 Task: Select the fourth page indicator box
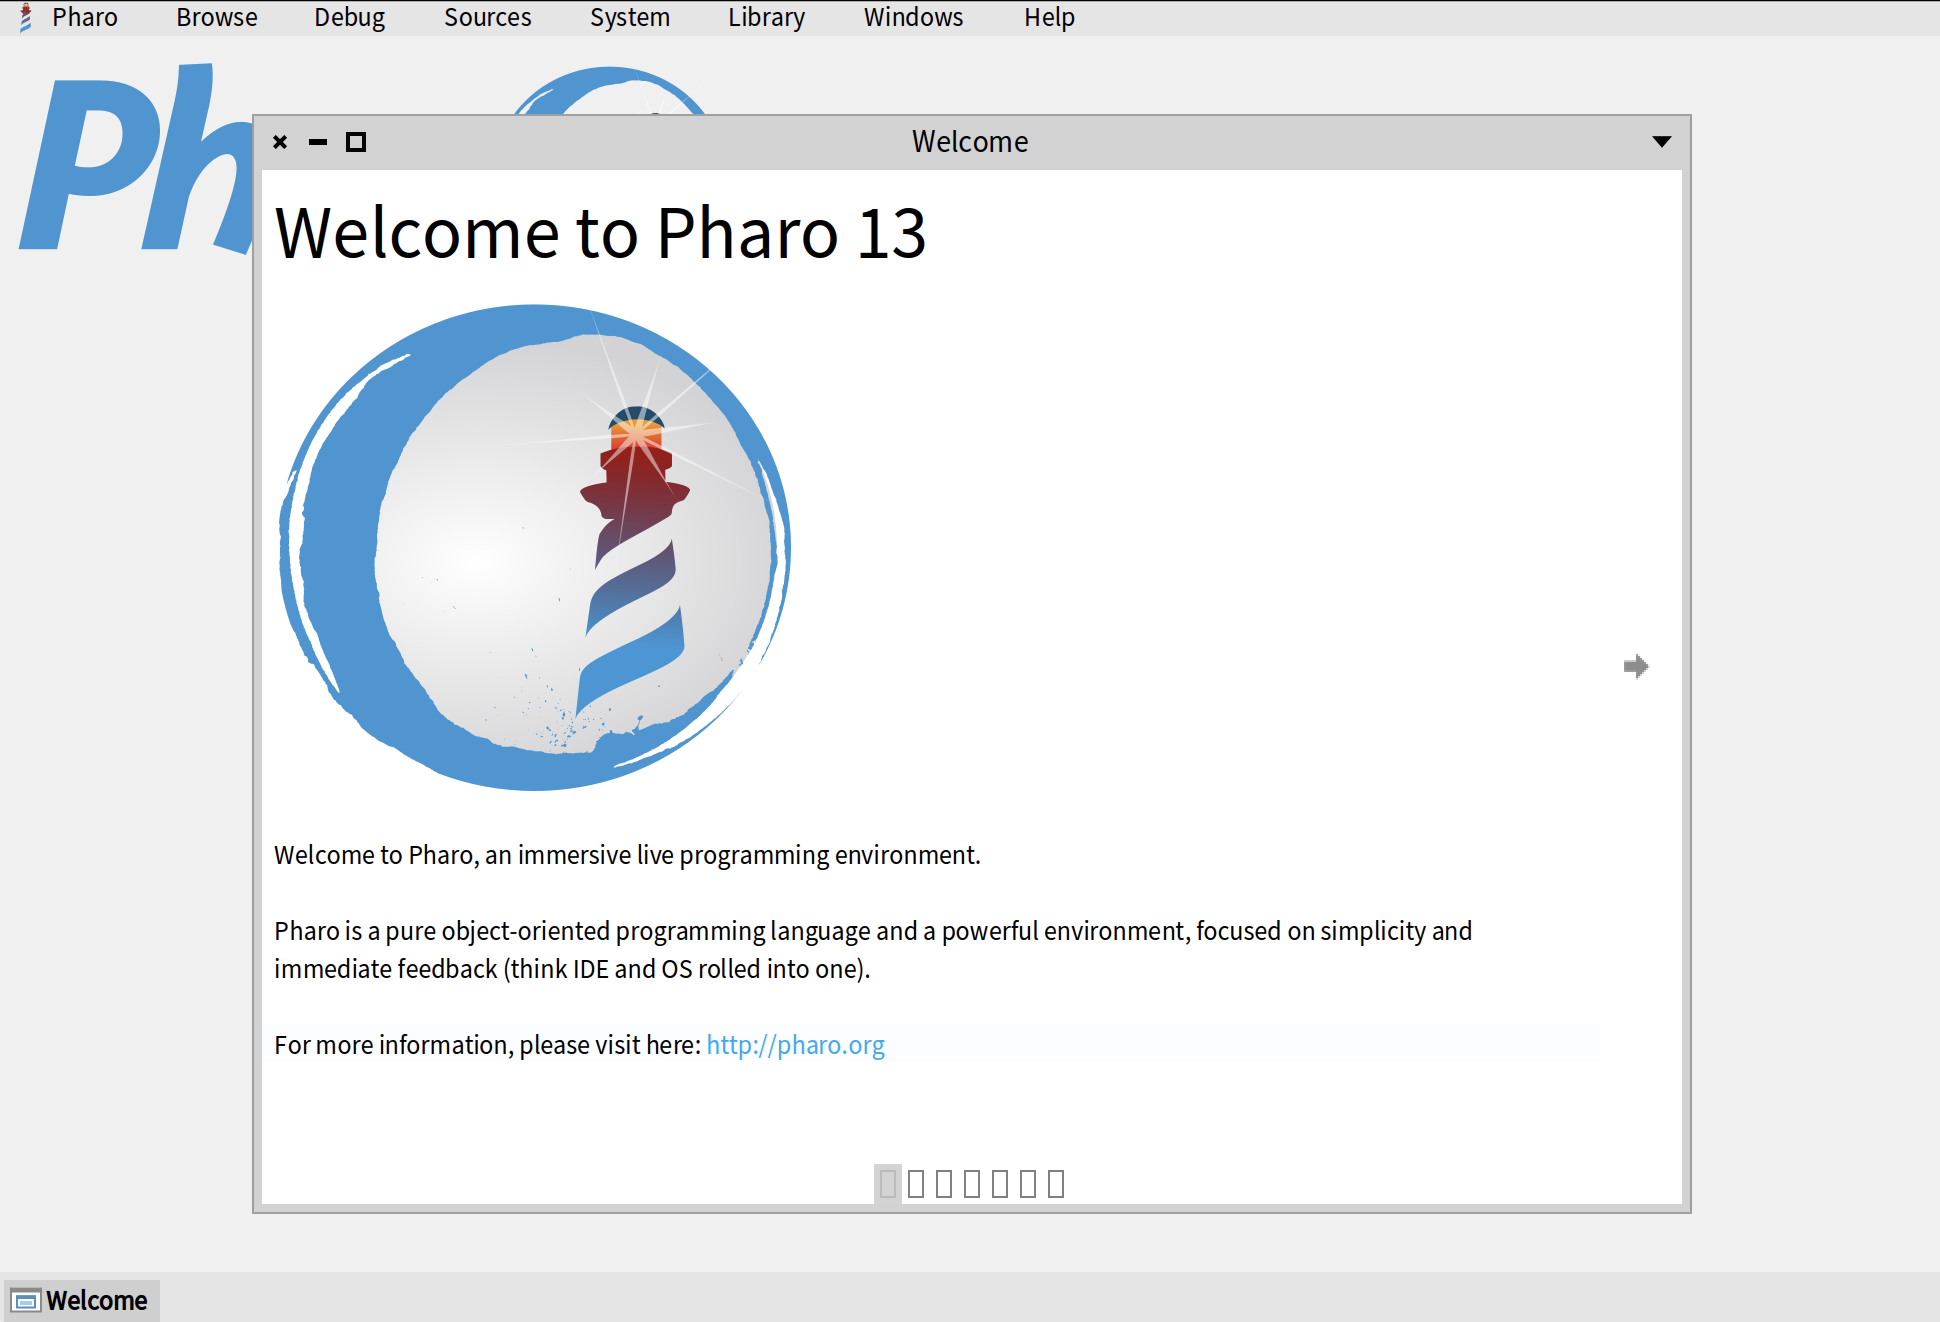tap(972, 1184)
